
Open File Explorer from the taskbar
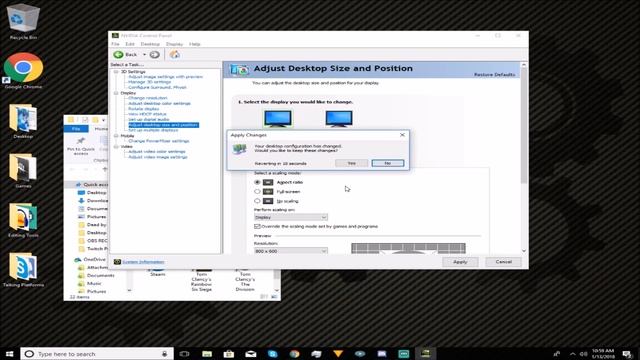(207, 353)
